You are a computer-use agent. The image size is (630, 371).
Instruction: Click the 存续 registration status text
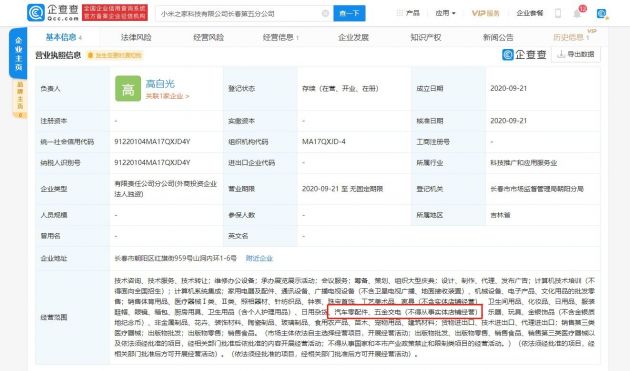tap(340, 88)
